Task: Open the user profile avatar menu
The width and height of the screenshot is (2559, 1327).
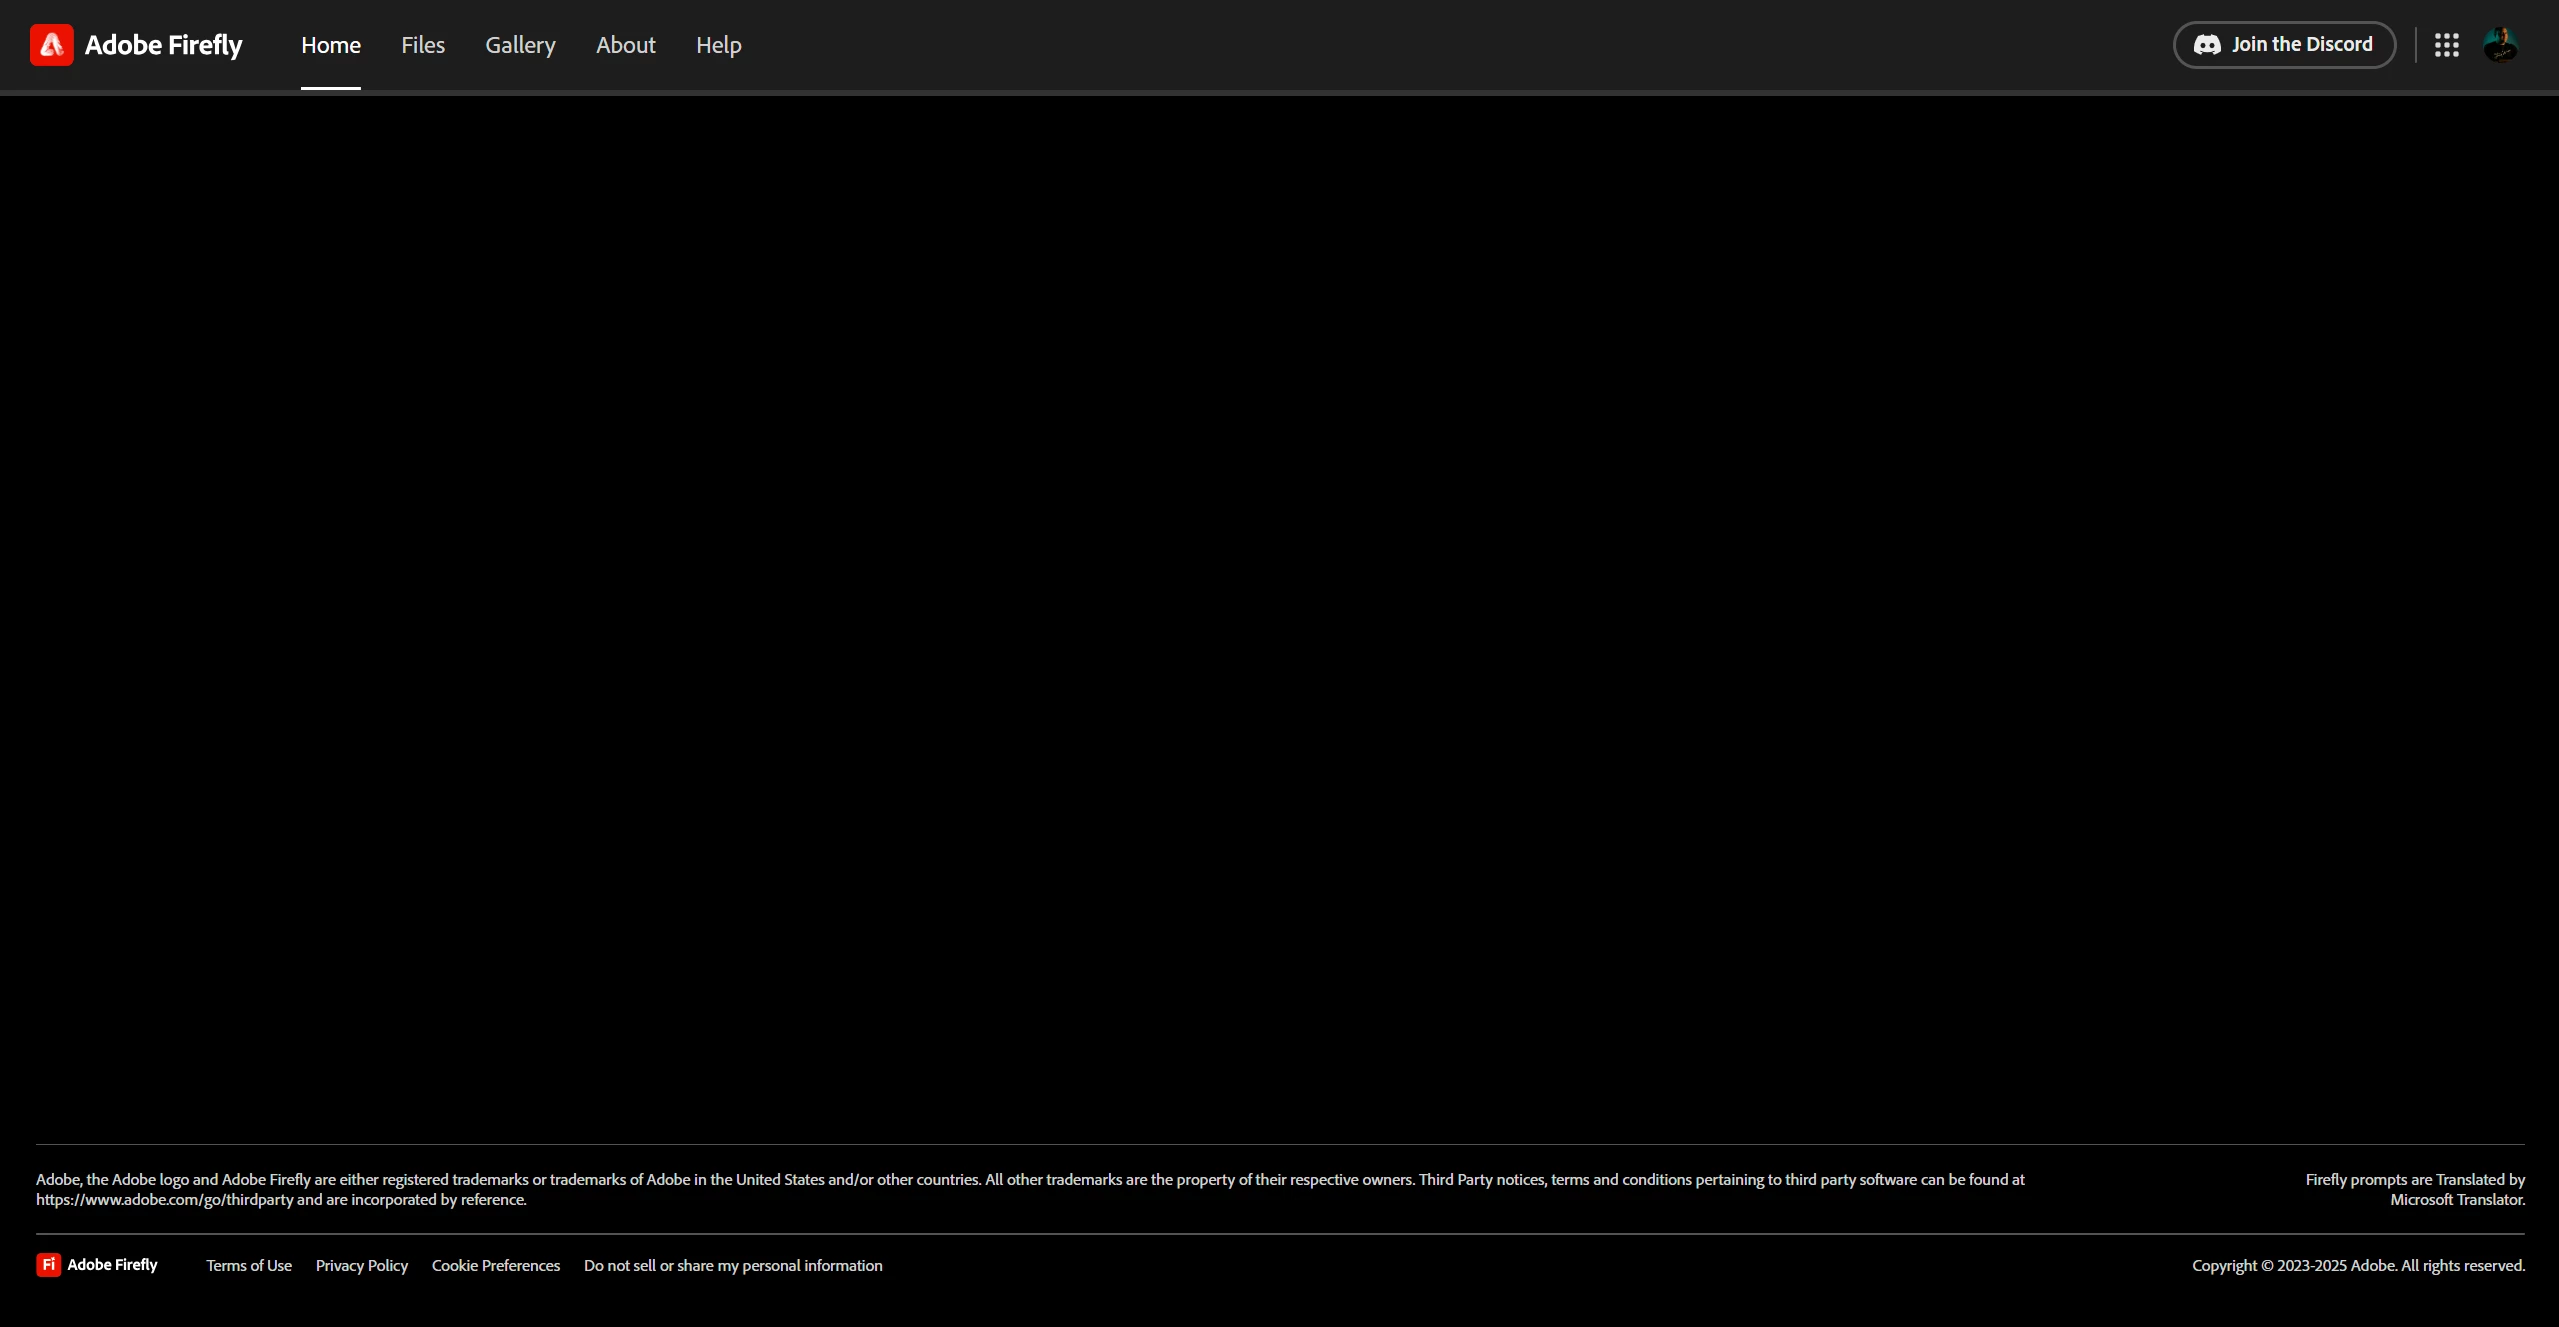Action: click(x=2500, y=45)
